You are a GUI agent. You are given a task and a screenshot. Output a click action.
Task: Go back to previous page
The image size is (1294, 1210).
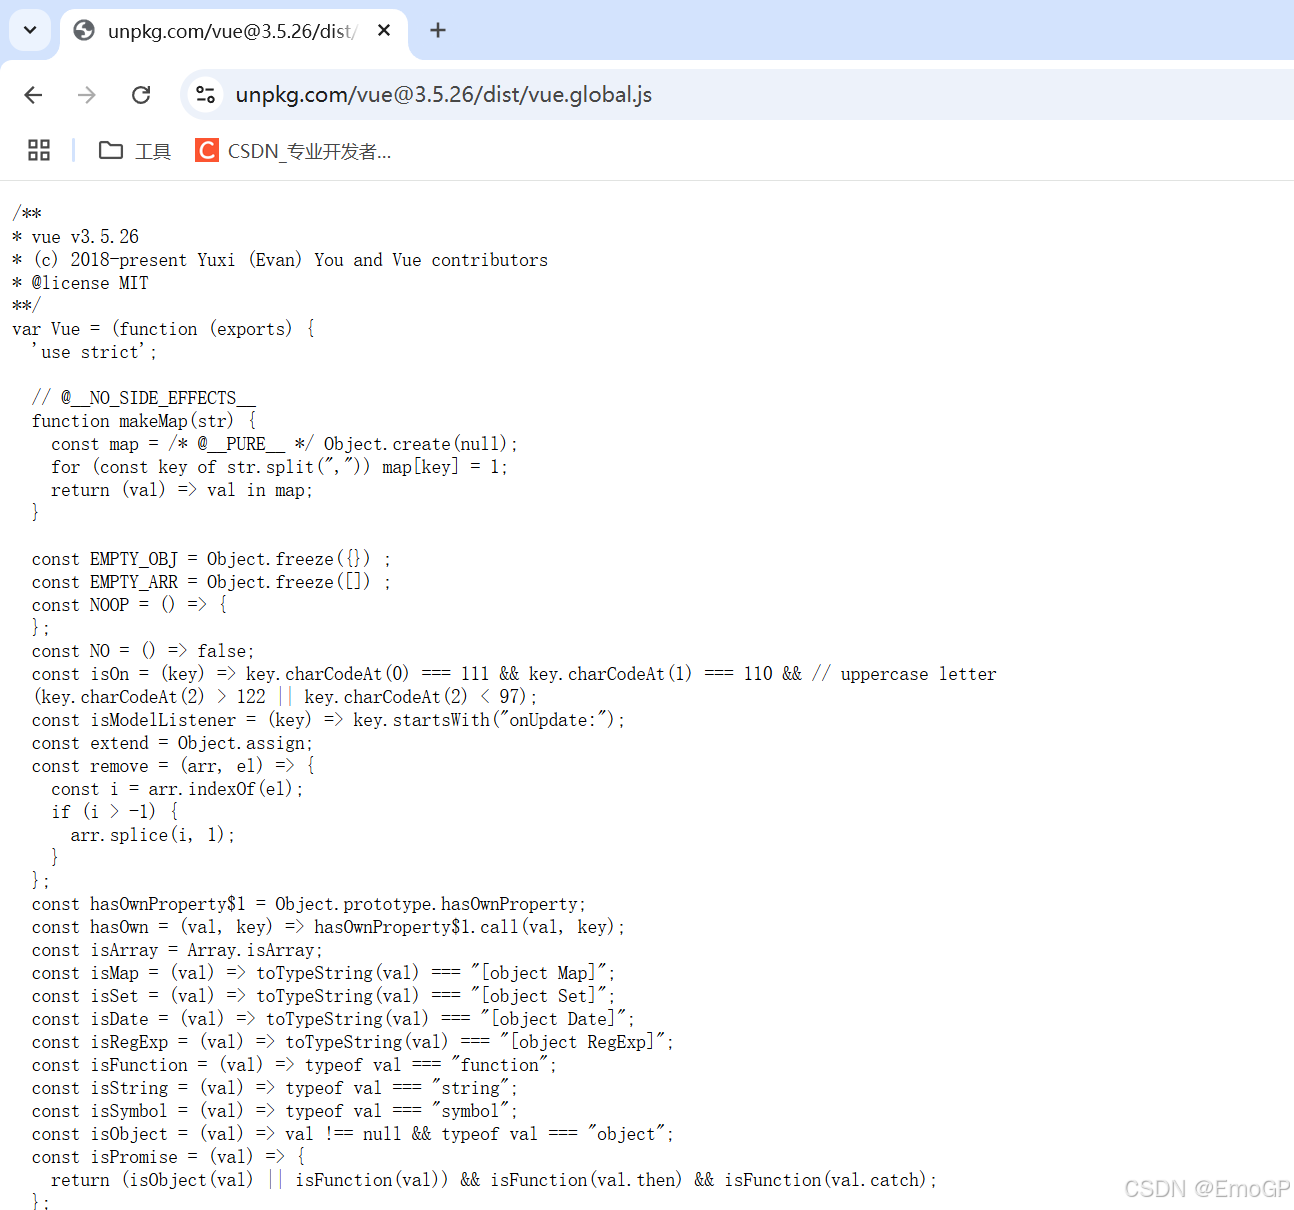pyautogui.click(x=33, y=95)
